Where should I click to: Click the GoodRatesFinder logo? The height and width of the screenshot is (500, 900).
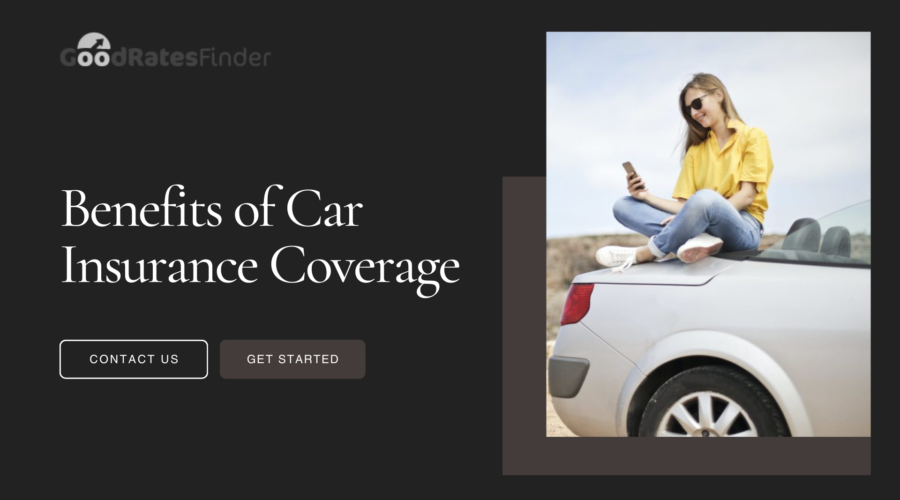(165, 51)
